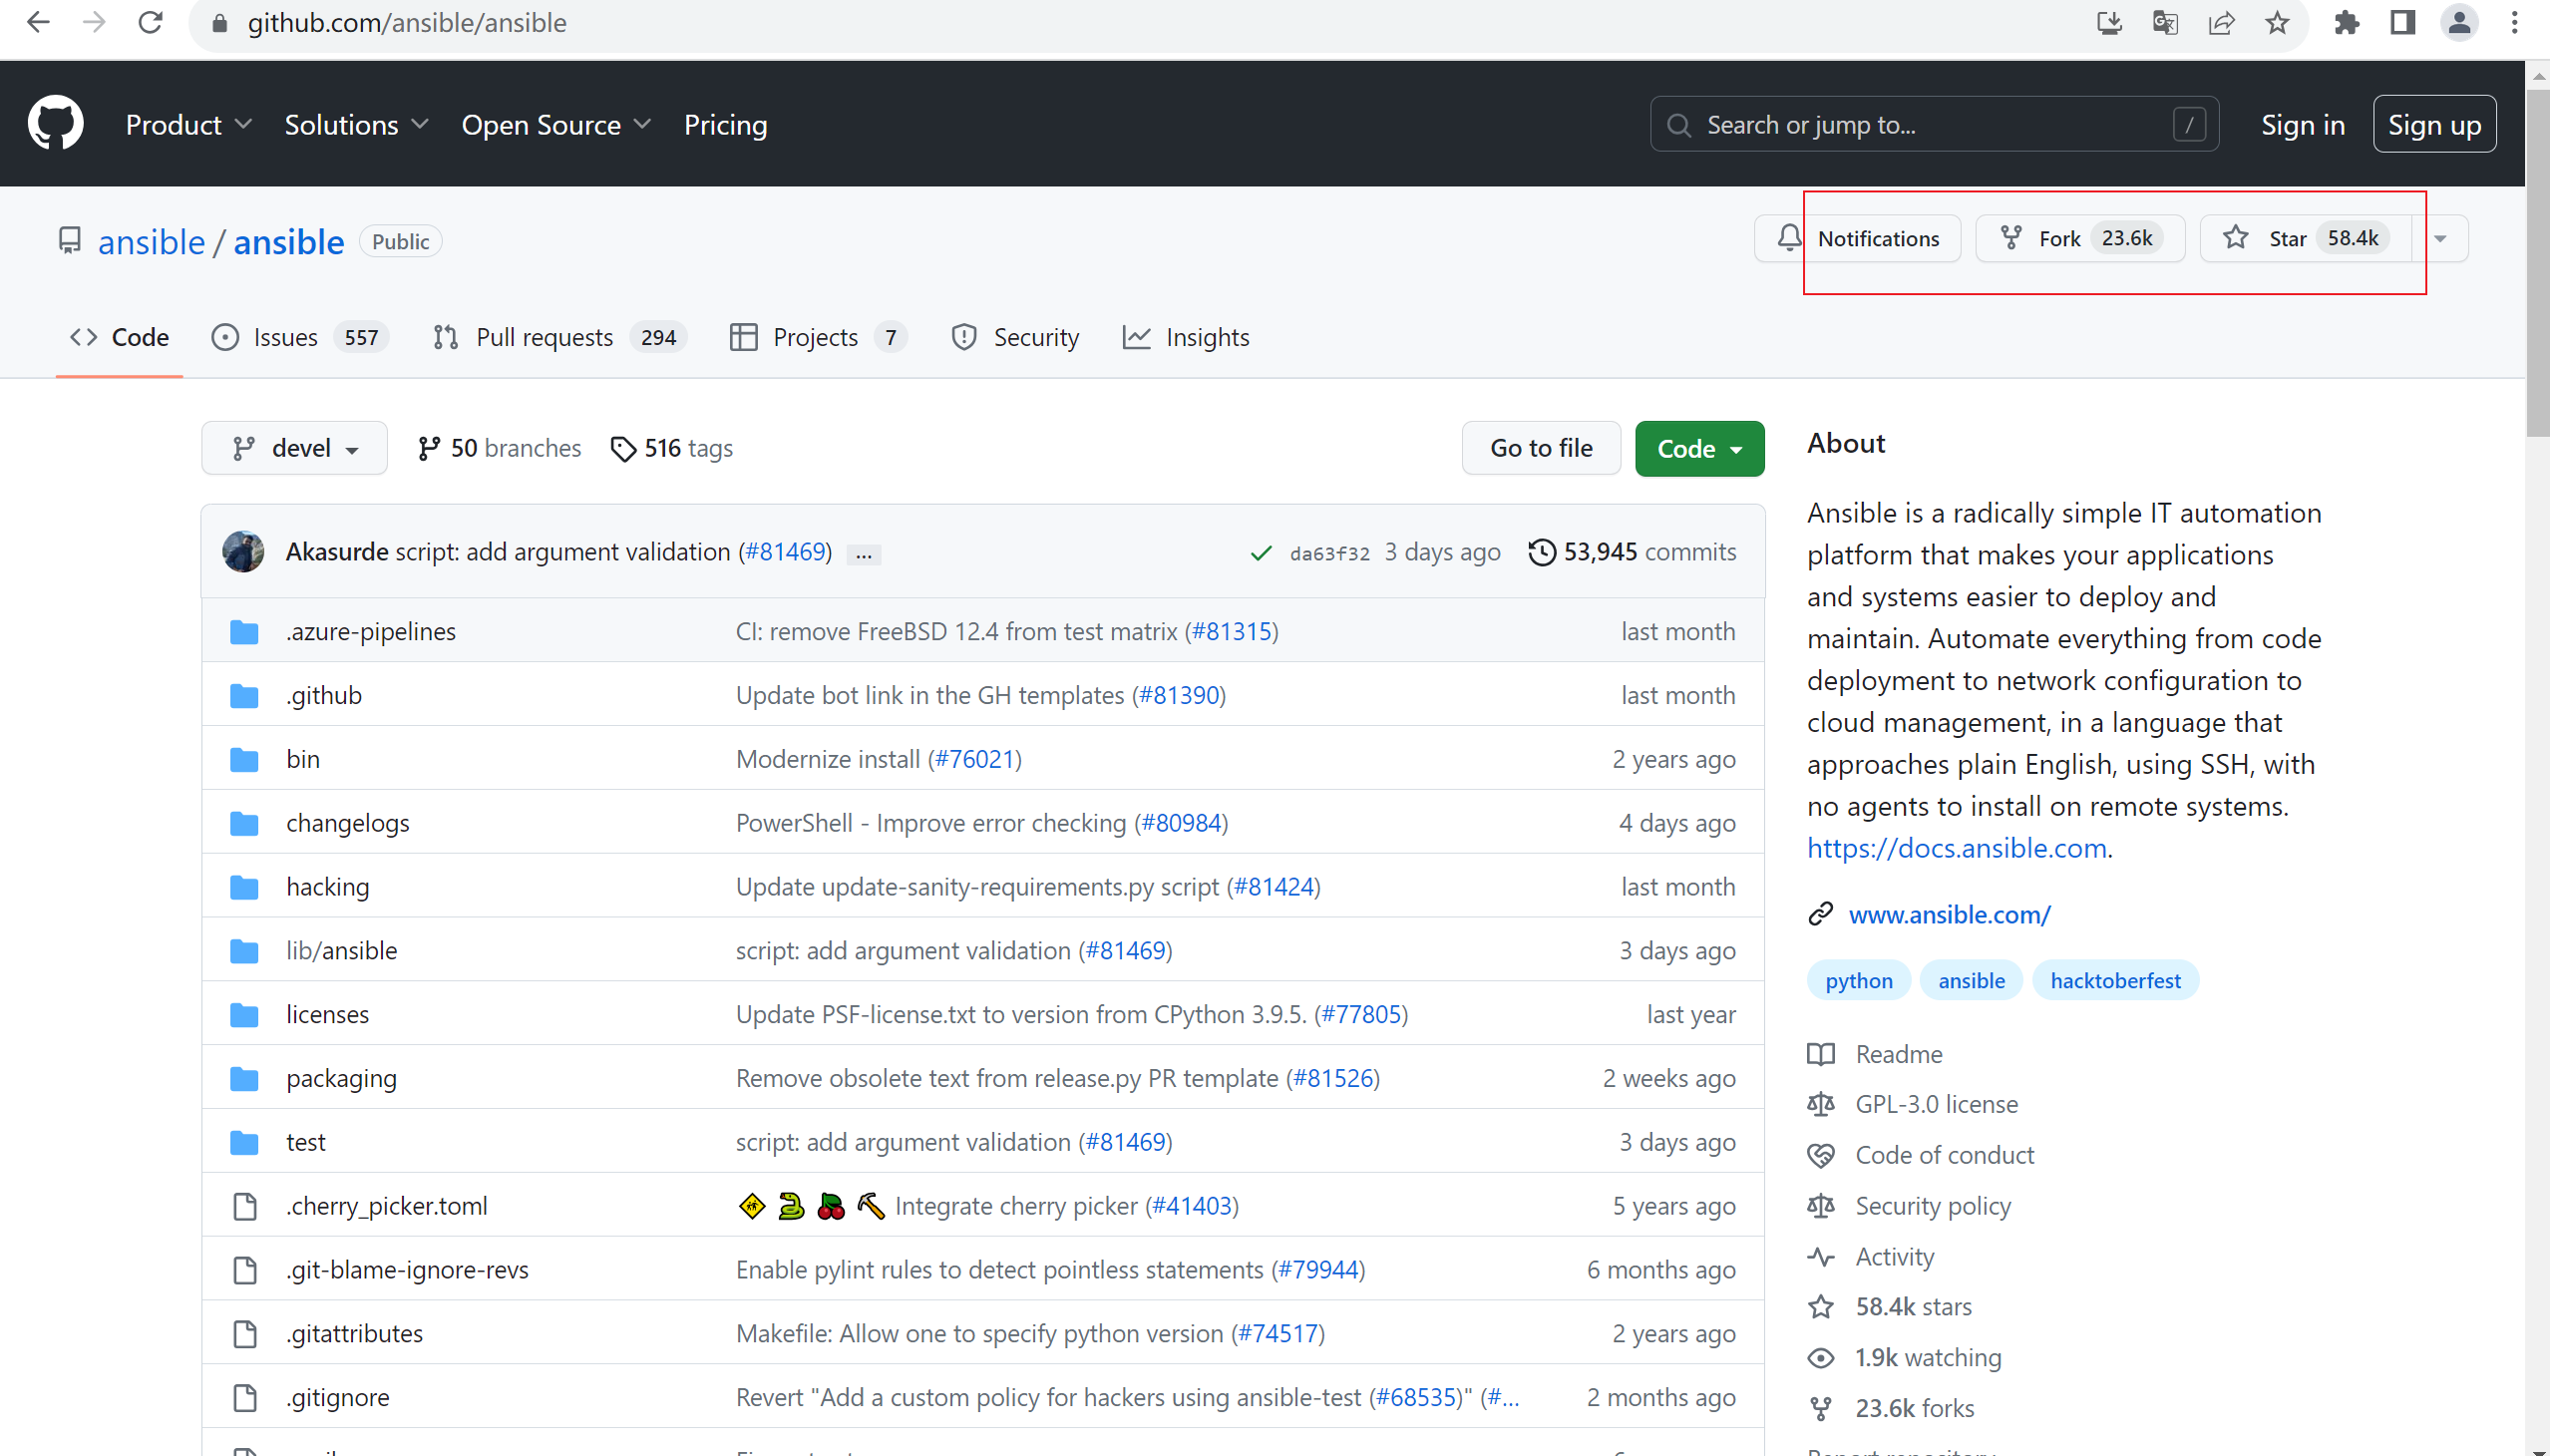Click the GitHub Octocat logo
Viewport: 2550px width, 1456px height.
[56, 124]
